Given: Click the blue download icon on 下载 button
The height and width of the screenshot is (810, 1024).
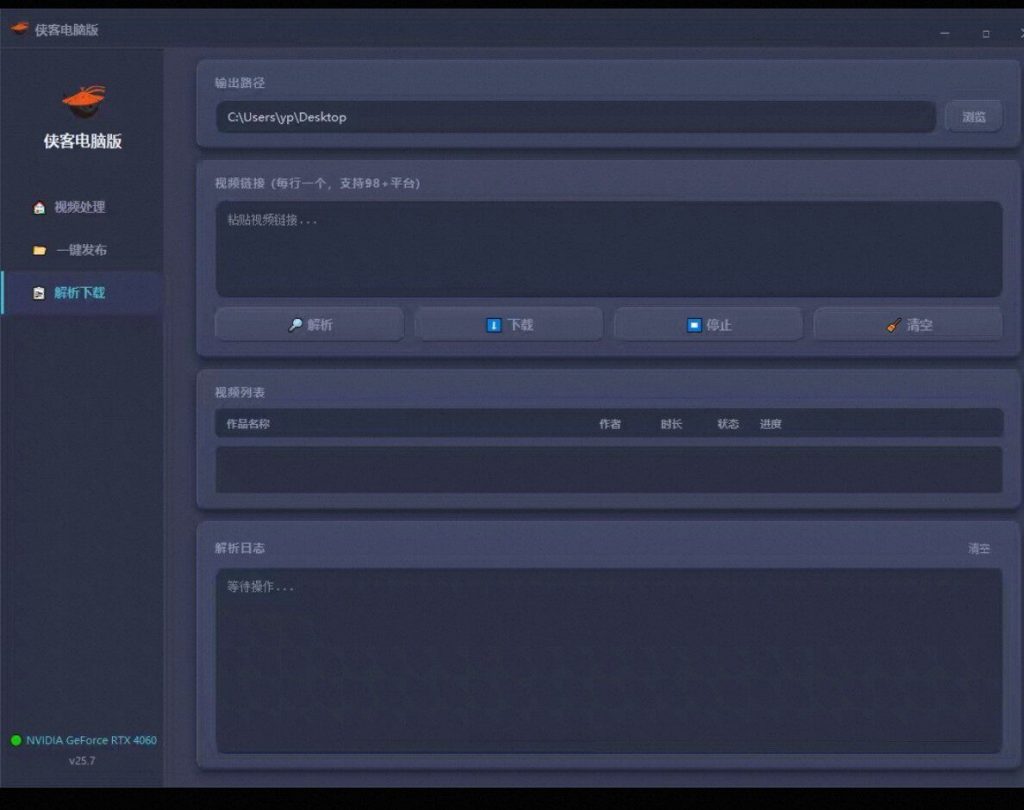Looking at the screenshot, I should (494, 325).
